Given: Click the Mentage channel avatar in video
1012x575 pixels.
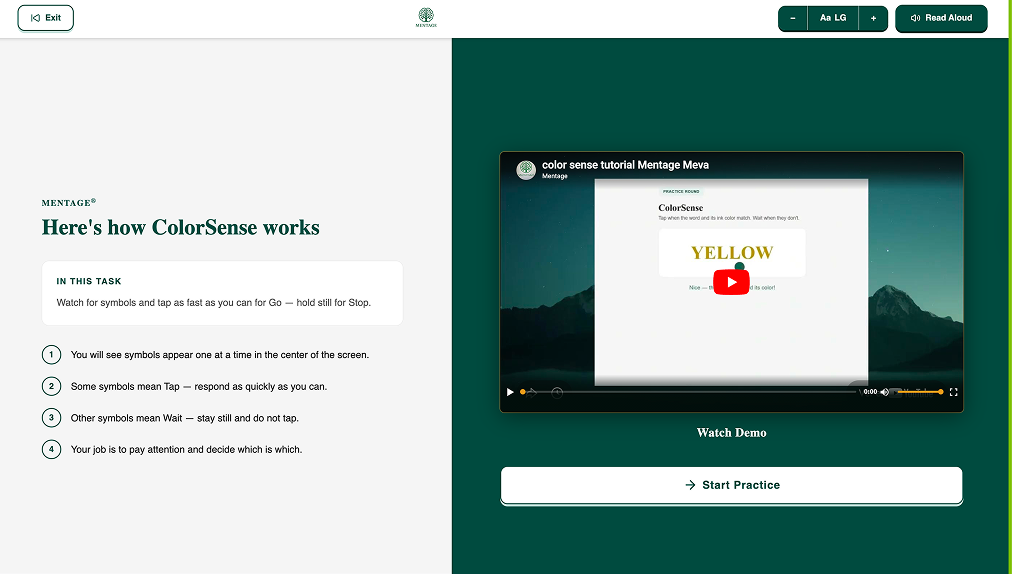Looking at the screenshot, I should [526, 170].
